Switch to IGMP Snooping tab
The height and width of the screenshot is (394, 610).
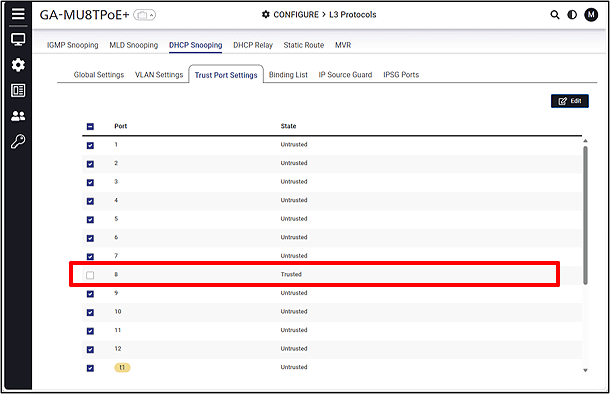(x=73, y=45)
